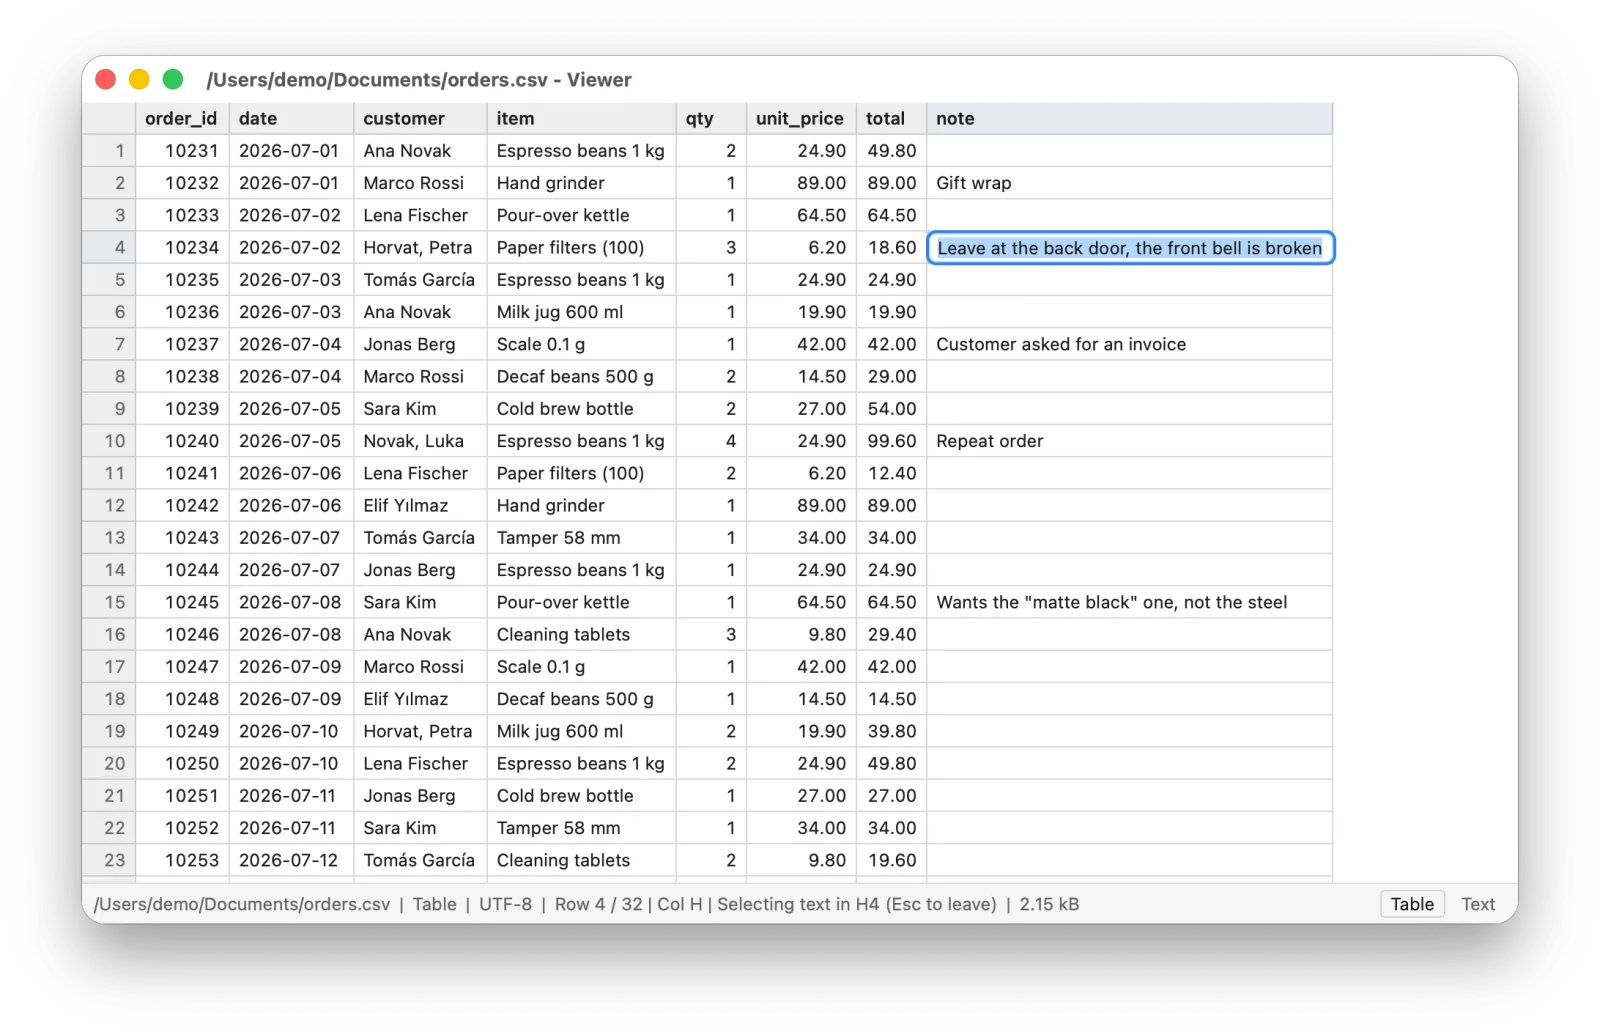Select the 'Paper filters (100)' cell in row 4
Screen dimensions: 1600x1032
pyautogui.click(x=581, y=247)
